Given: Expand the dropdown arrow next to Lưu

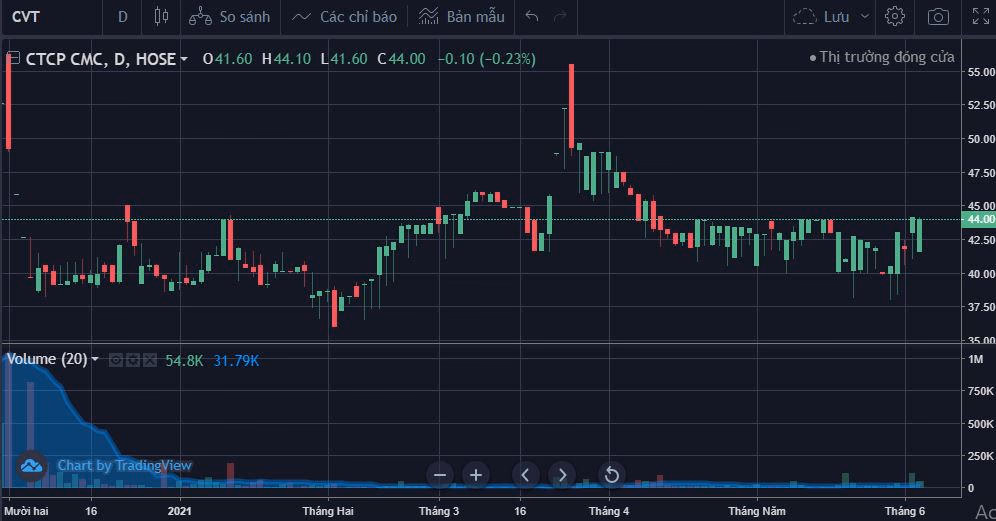Looking at the screenshot, I should tap(864, 16).
